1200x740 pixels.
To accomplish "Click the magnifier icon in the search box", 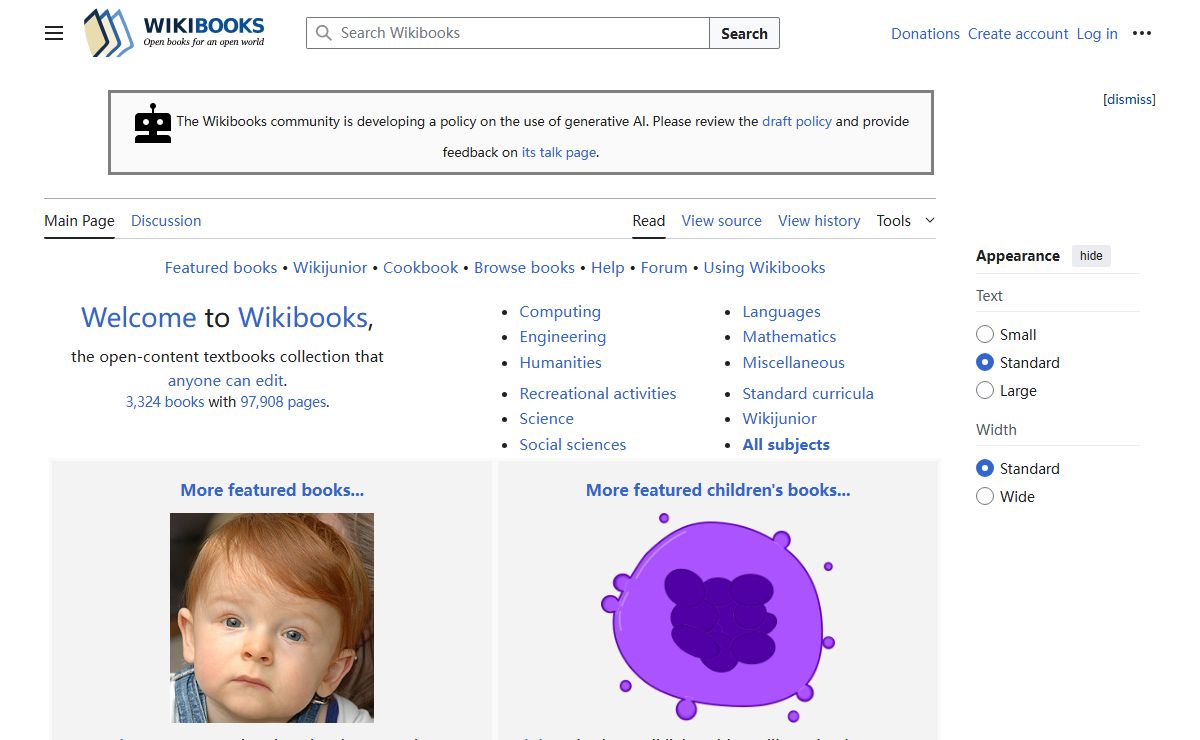I will (324, 33).
